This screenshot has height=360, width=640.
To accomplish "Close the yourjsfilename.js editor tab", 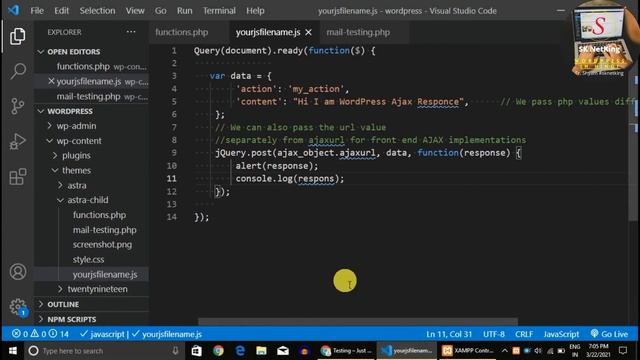I will click(x=309, y=32).
